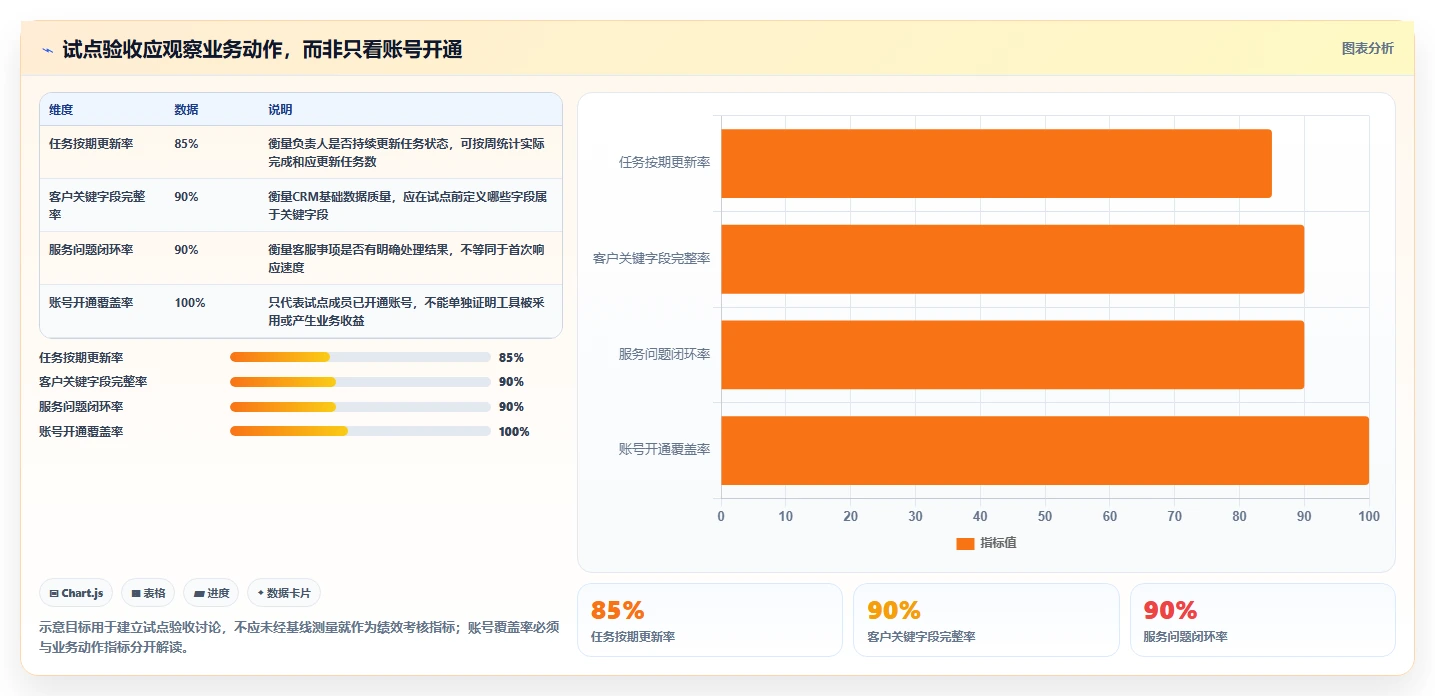
Task: Select the Chart.js tag chip
Action: pos(76,593)
